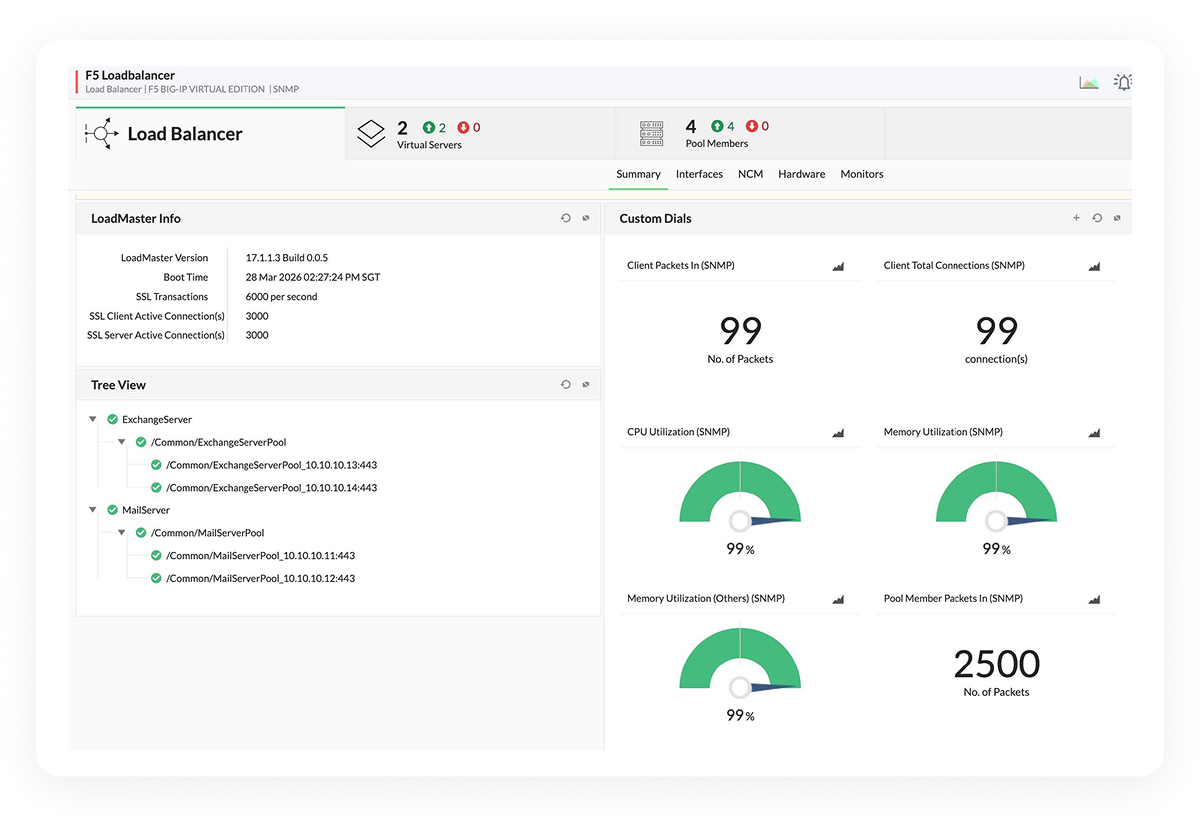The height and width of the screenshot is (833, 1200).
Task: Click the status icon beside /Common/ExchangeServerPool
Action: tap(141, 441)
